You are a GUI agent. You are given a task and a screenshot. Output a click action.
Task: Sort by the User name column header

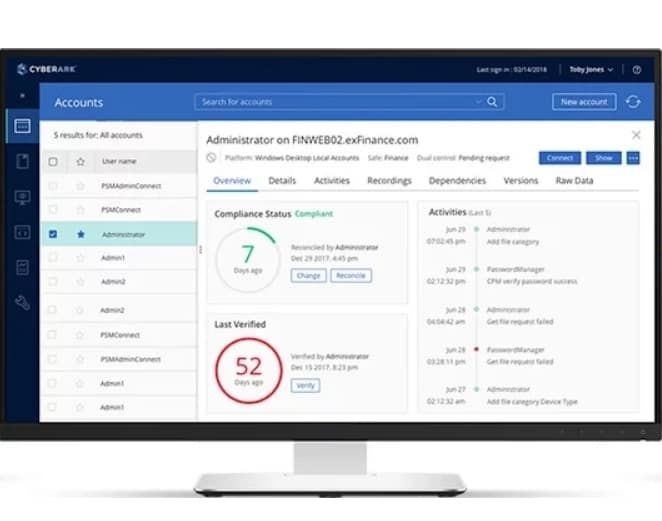pyautogui.click(x=119, y=161)
